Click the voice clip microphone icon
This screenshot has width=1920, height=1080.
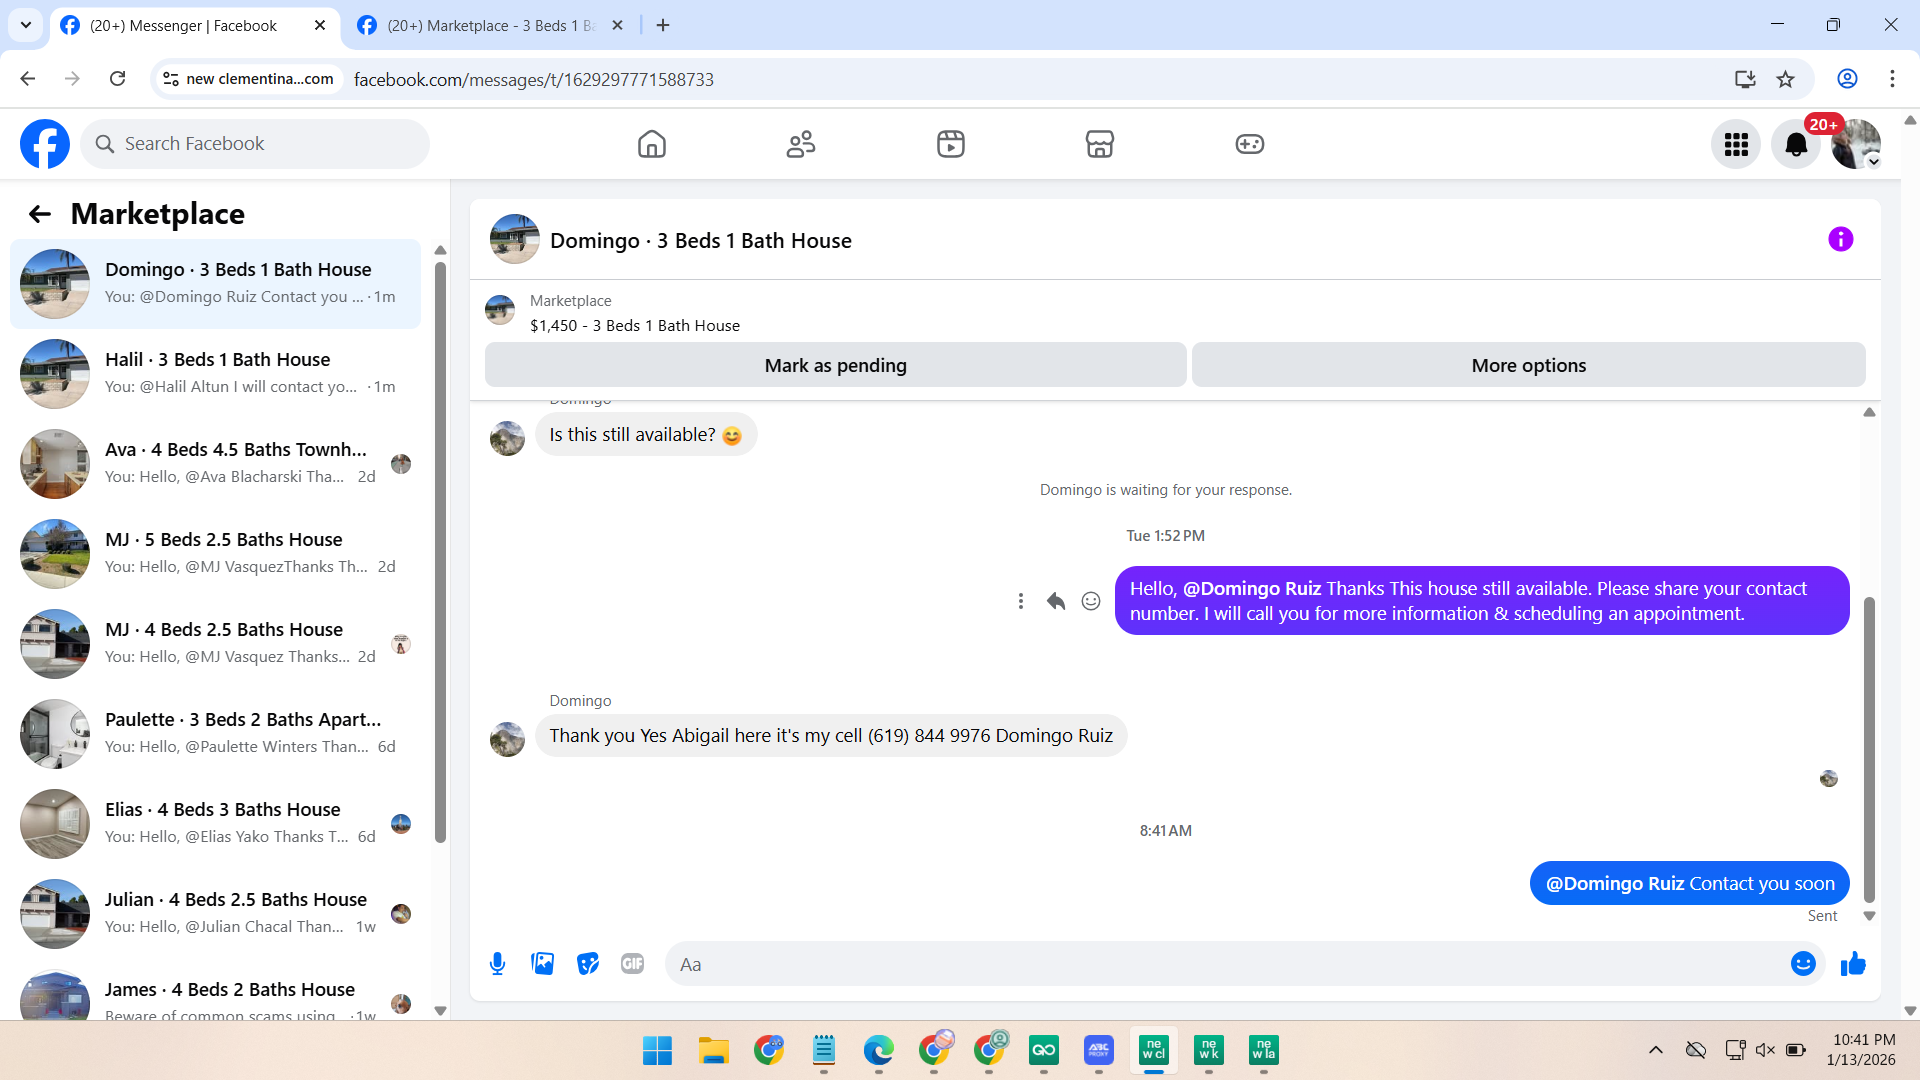[x=497, y=964]
